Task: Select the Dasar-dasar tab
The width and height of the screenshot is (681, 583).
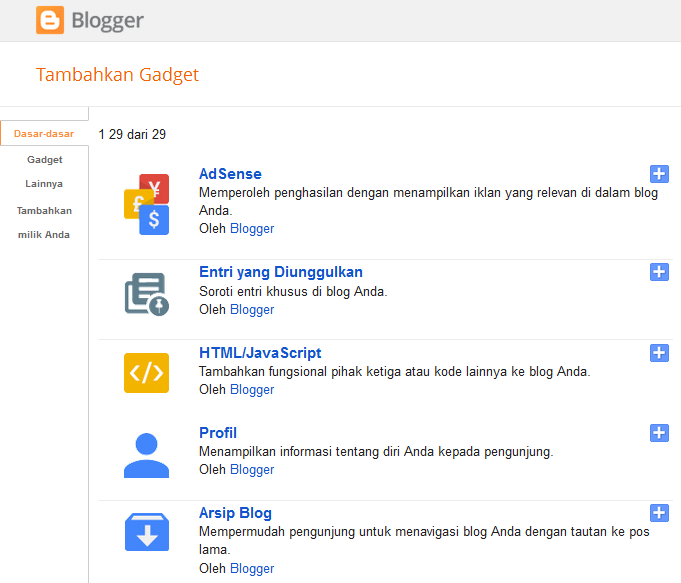Action: tap(44, 133)
